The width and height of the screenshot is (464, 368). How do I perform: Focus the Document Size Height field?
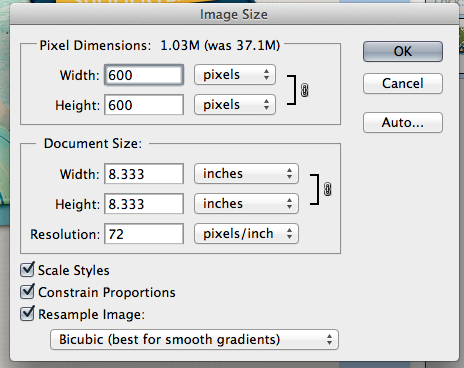144,204
